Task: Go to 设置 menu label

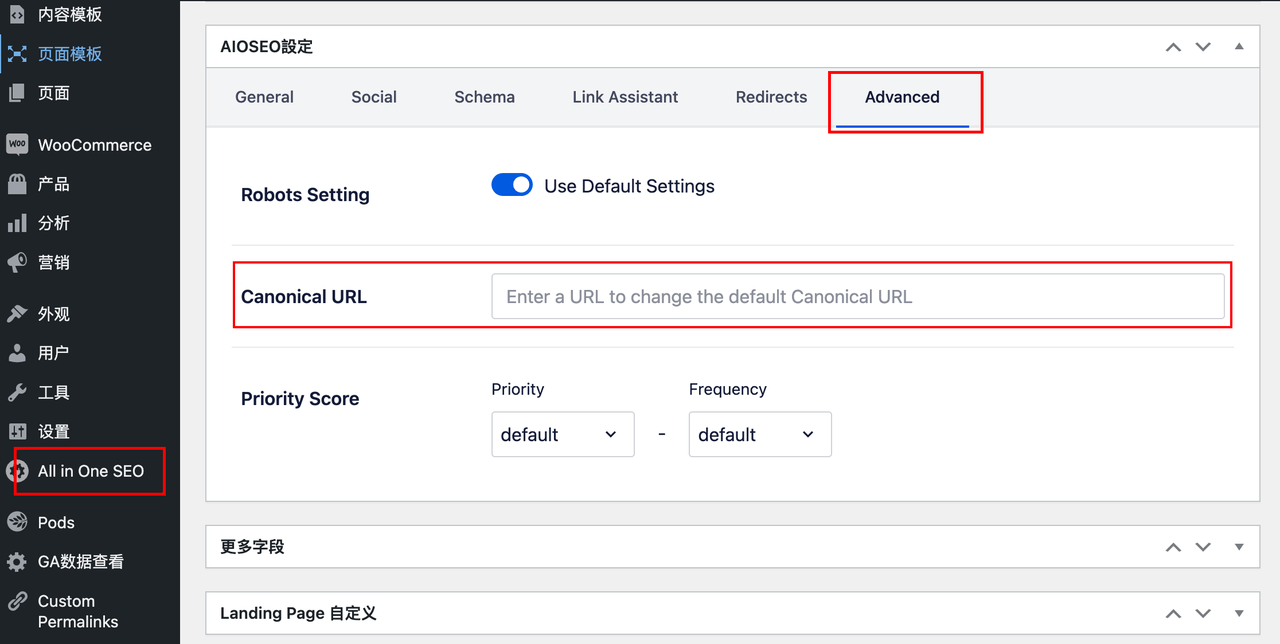Action: tap(54, 431)
